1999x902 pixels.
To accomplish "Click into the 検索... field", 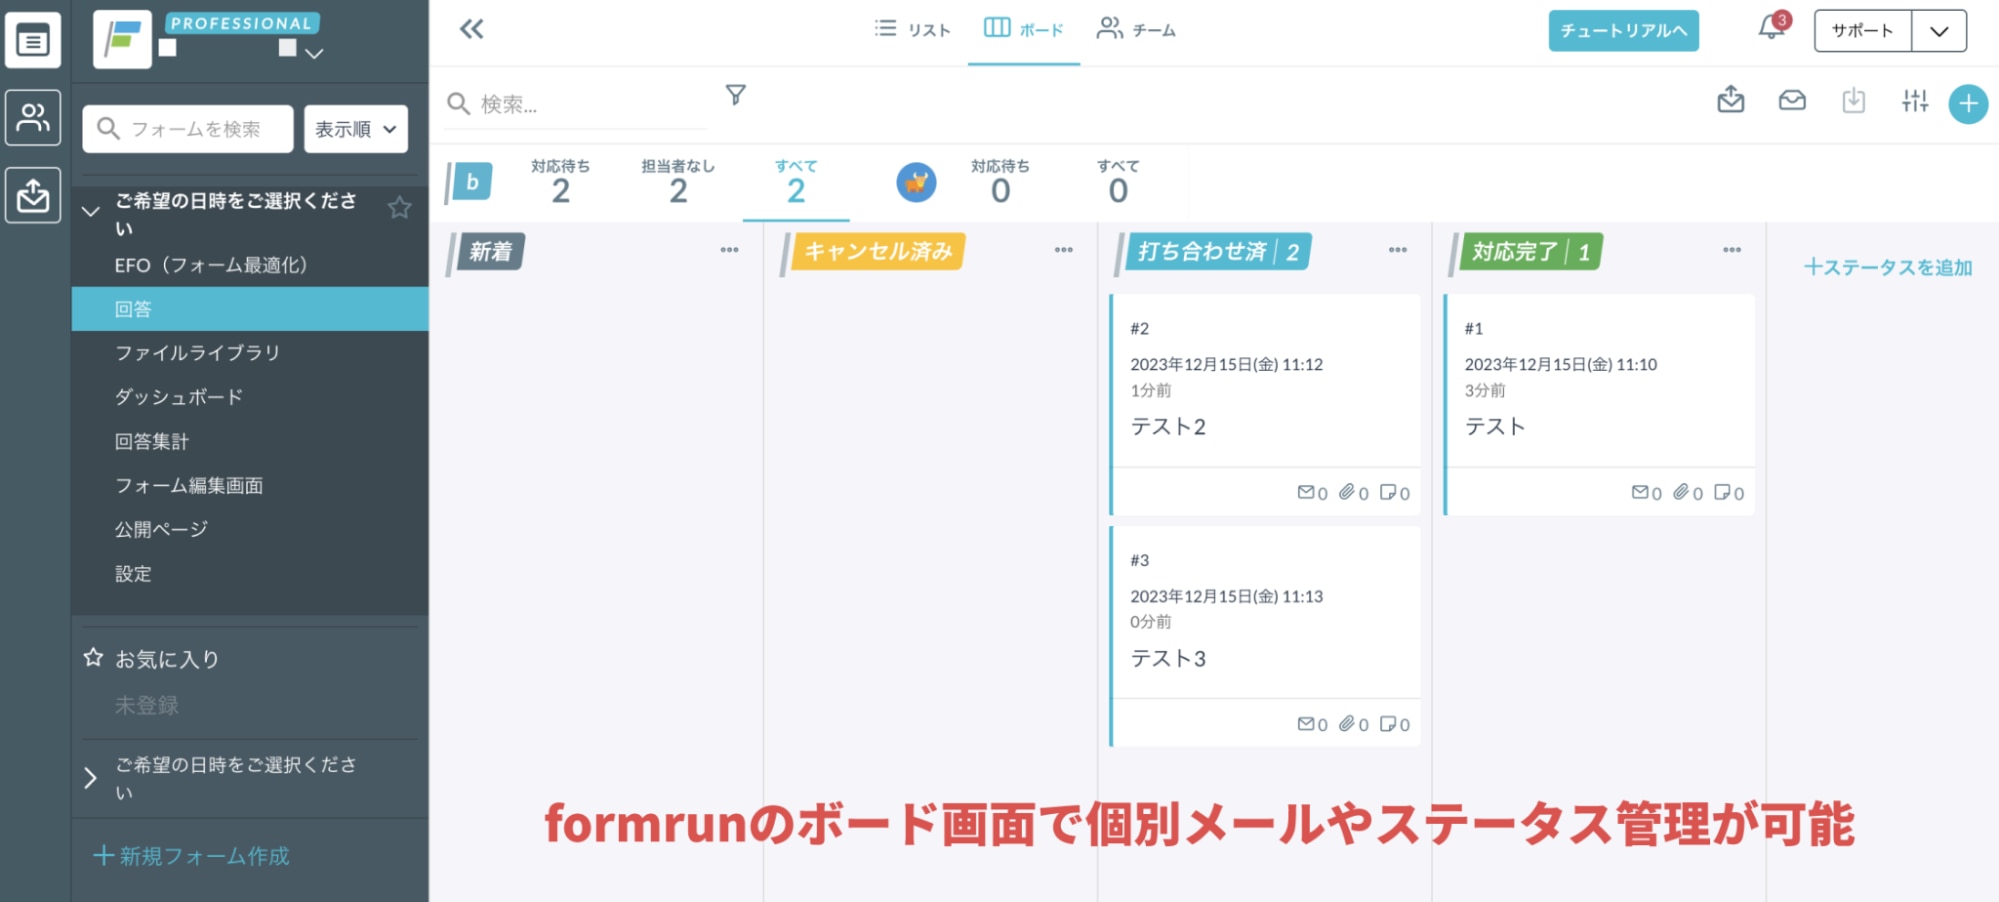I will (x=576, y=104).
